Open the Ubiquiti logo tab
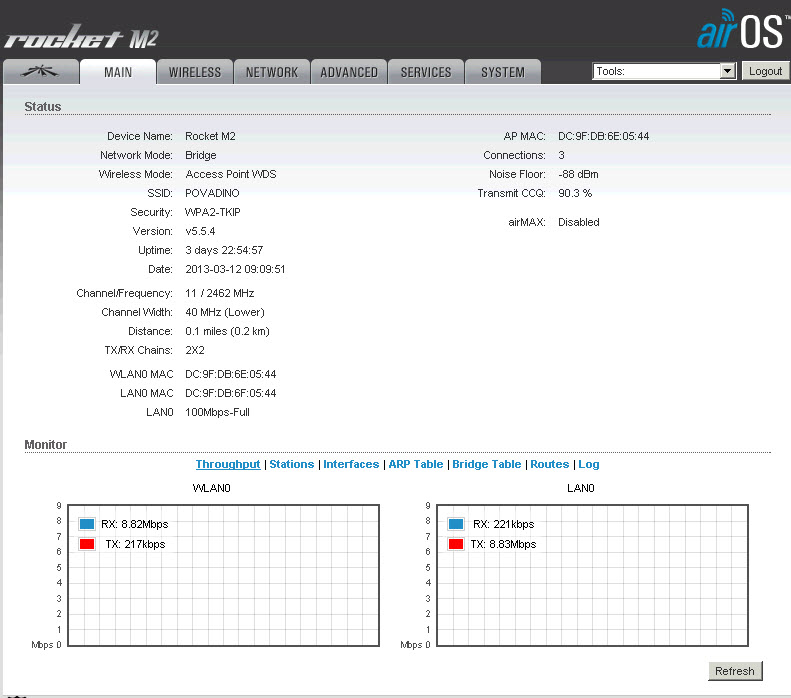The height and width of the screenshot is (698, 791). pyautogui.click(x=40, y=72)
